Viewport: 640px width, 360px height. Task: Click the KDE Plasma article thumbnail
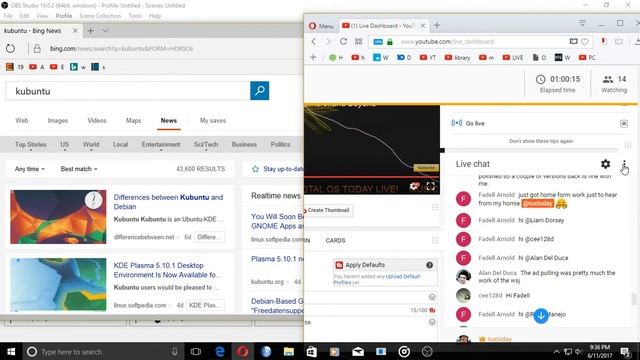(58, 284)
